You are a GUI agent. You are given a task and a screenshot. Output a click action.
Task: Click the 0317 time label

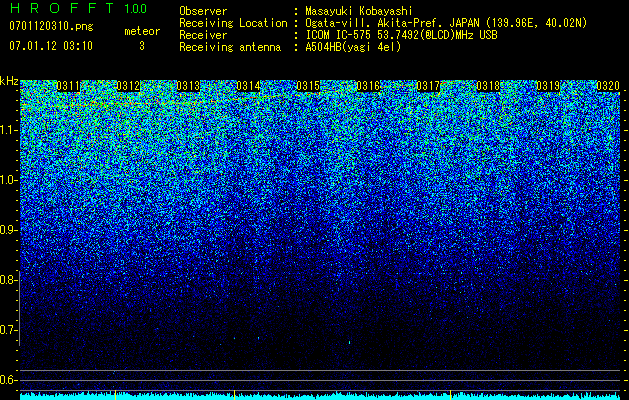coord(428,86)
